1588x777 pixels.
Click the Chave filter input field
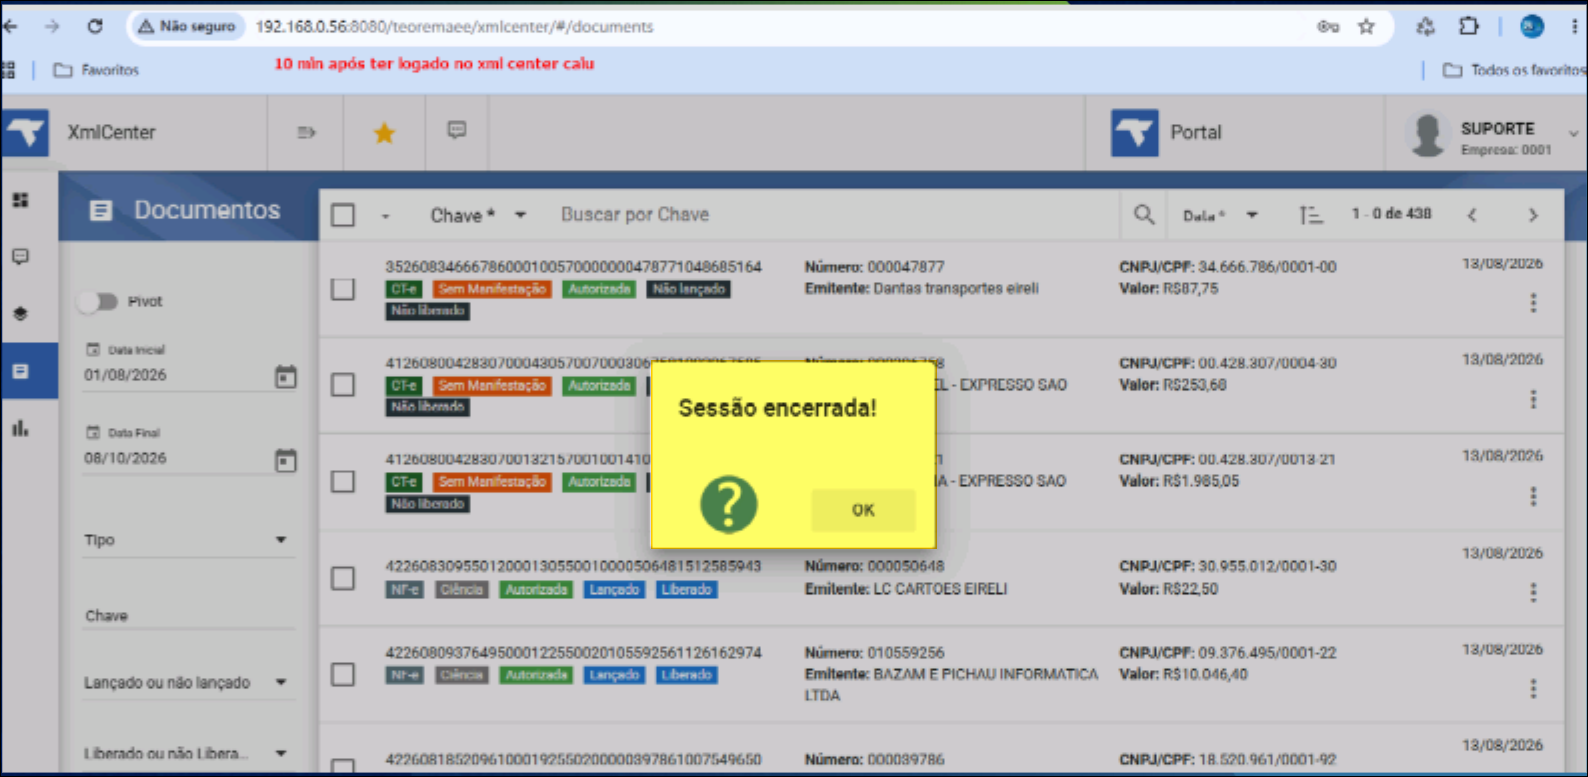tap(188, 616)
